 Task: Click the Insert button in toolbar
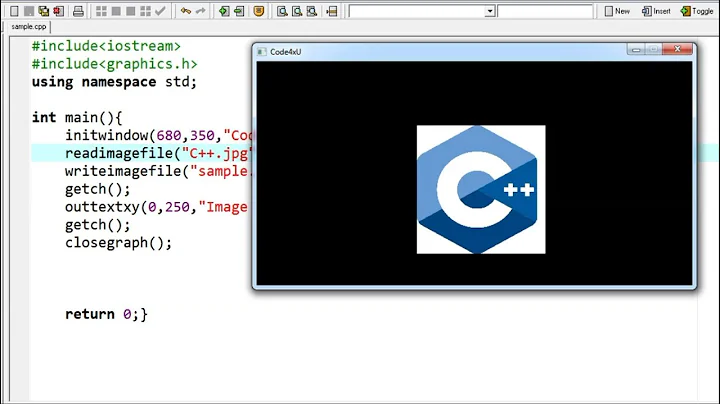click(656, 11)
